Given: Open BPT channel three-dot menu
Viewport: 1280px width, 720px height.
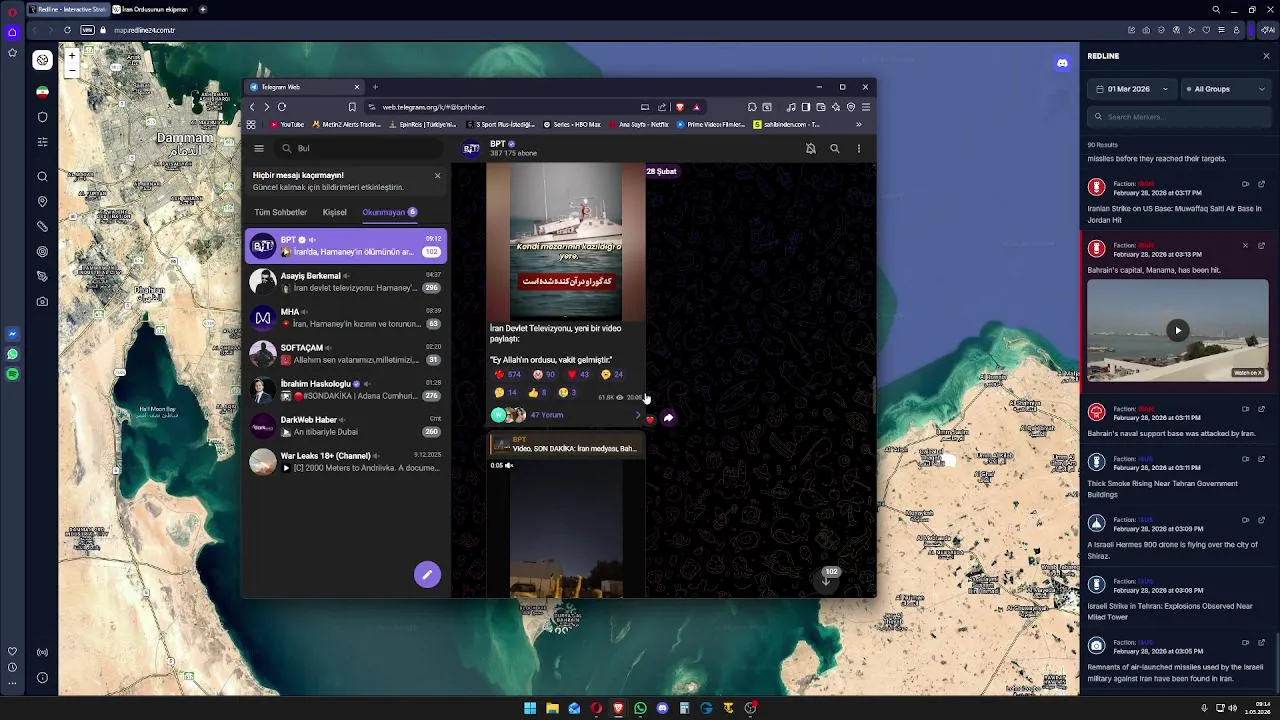Looking at the screenshot, I should (x=859, y=149).
